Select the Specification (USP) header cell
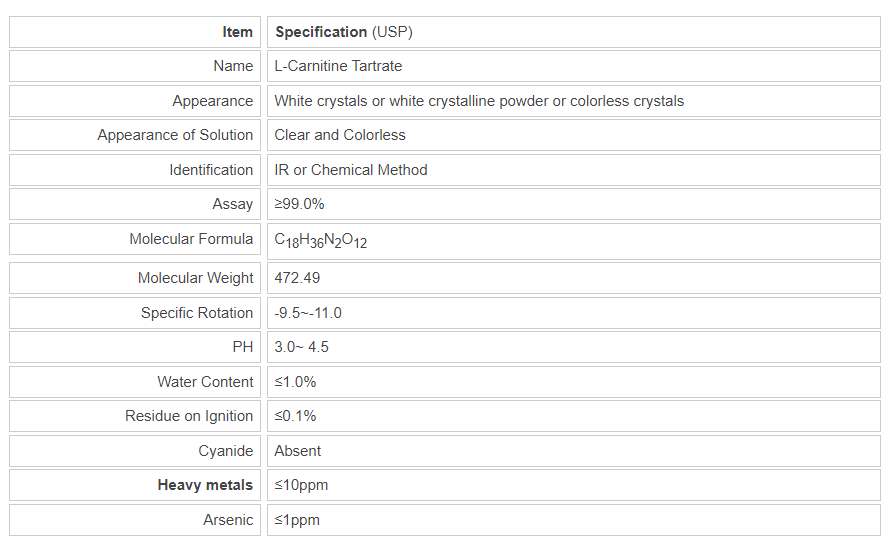This screenshot has width=893, height=539. [343, 32]
